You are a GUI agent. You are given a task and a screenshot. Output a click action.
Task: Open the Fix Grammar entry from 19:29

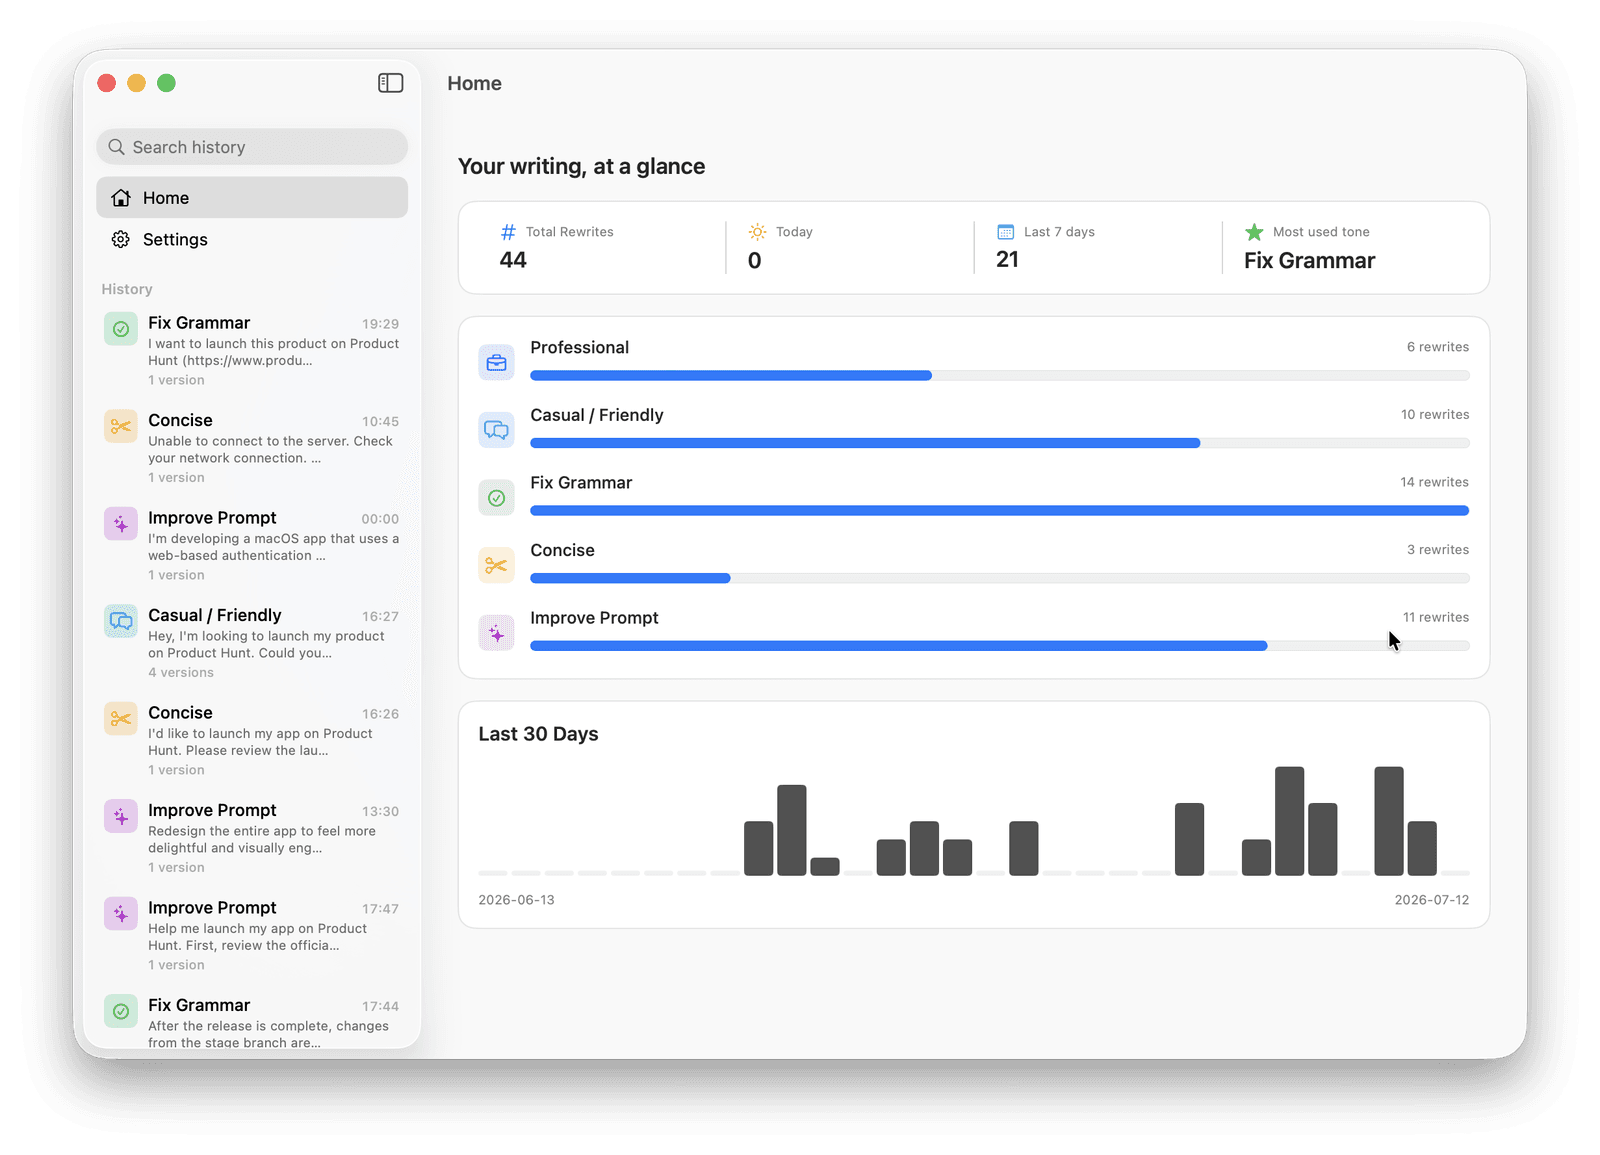point(252,350)
